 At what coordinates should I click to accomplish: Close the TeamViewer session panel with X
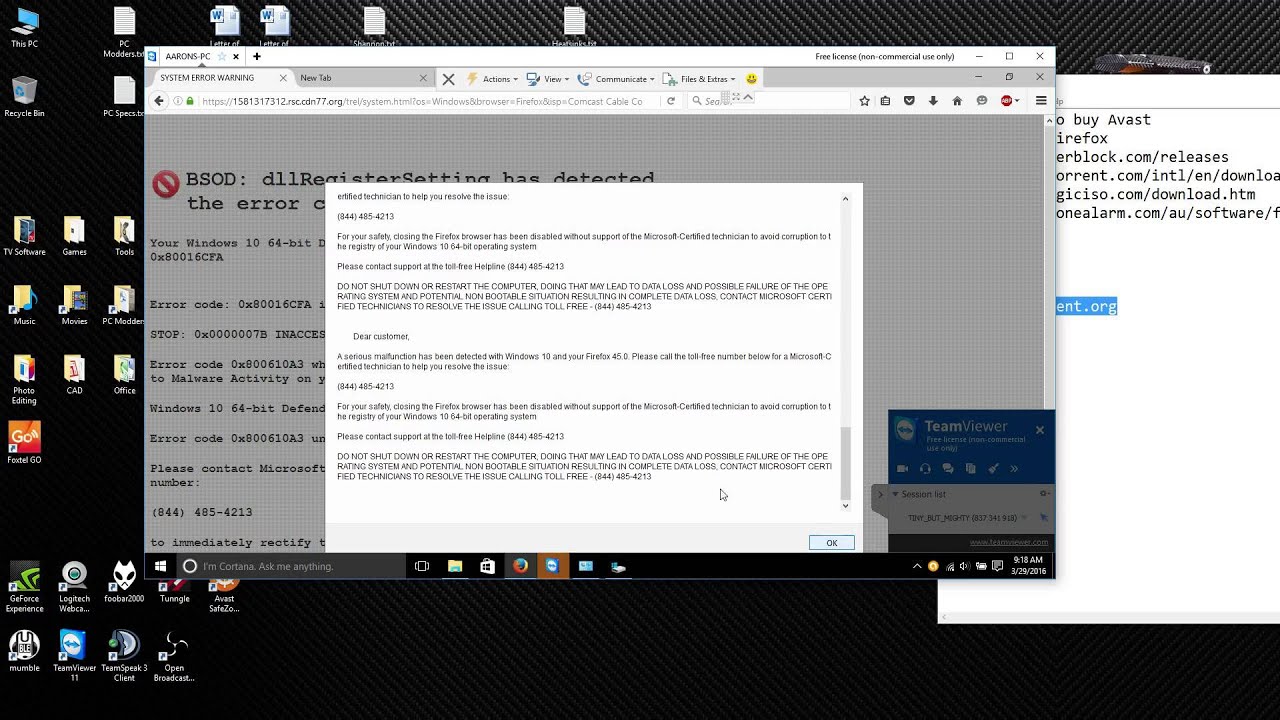1039,430
